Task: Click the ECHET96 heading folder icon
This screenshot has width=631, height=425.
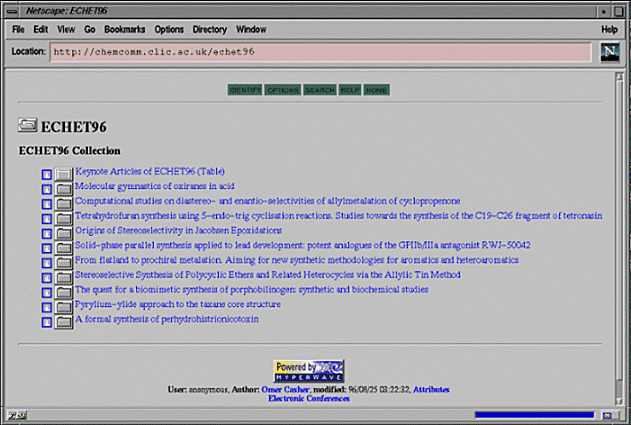Action: point(27,127)
